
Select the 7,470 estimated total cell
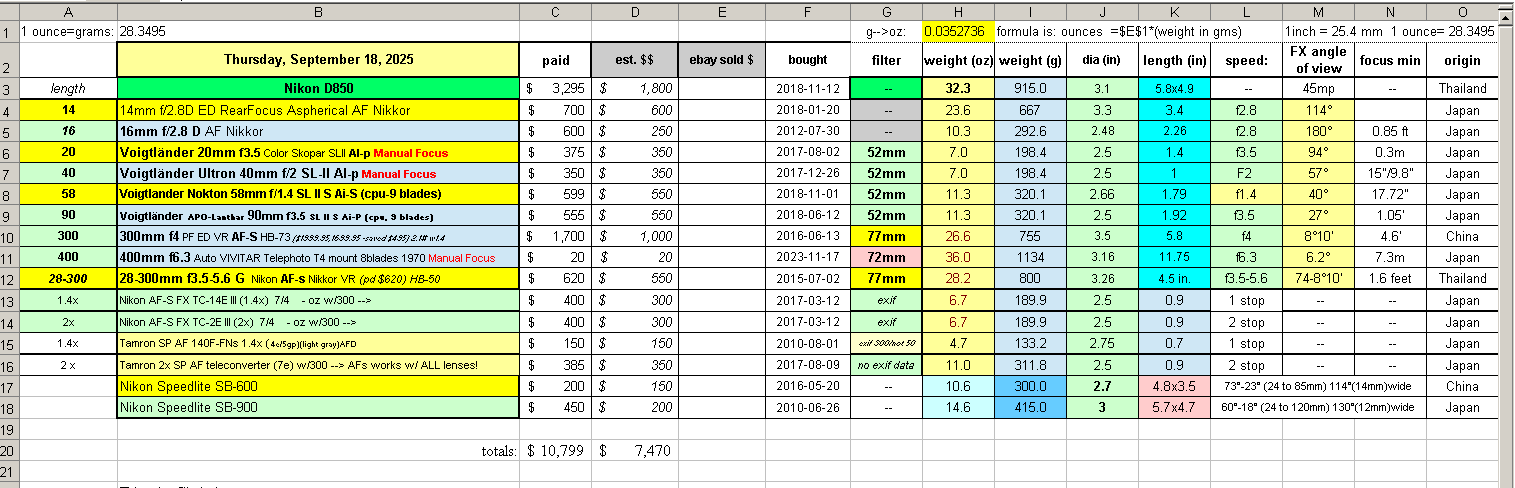[634, 451]
